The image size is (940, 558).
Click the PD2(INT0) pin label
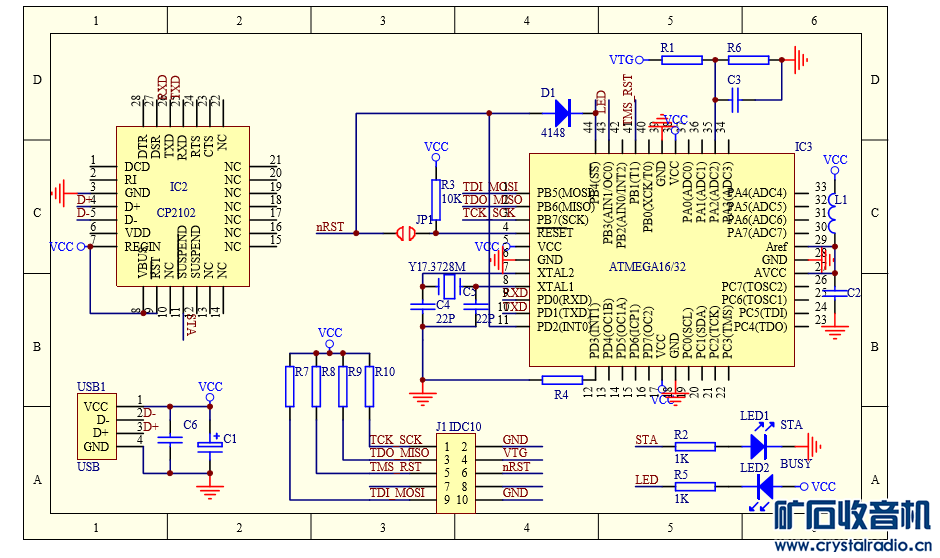564,327
